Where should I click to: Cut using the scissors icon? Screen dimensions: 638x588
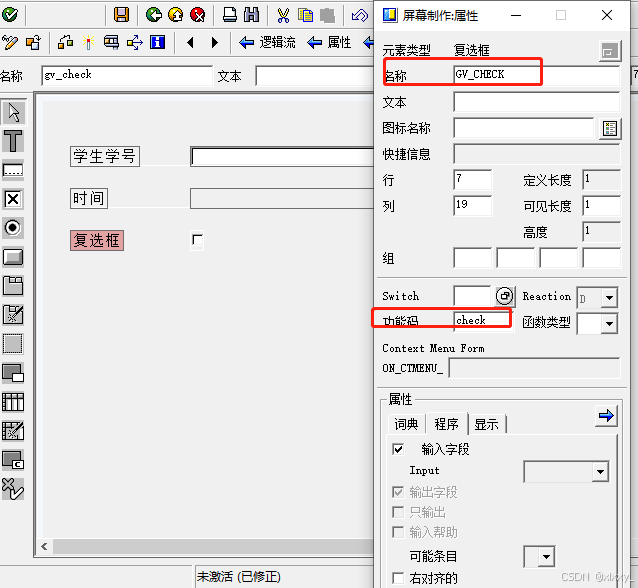[283, 15]
